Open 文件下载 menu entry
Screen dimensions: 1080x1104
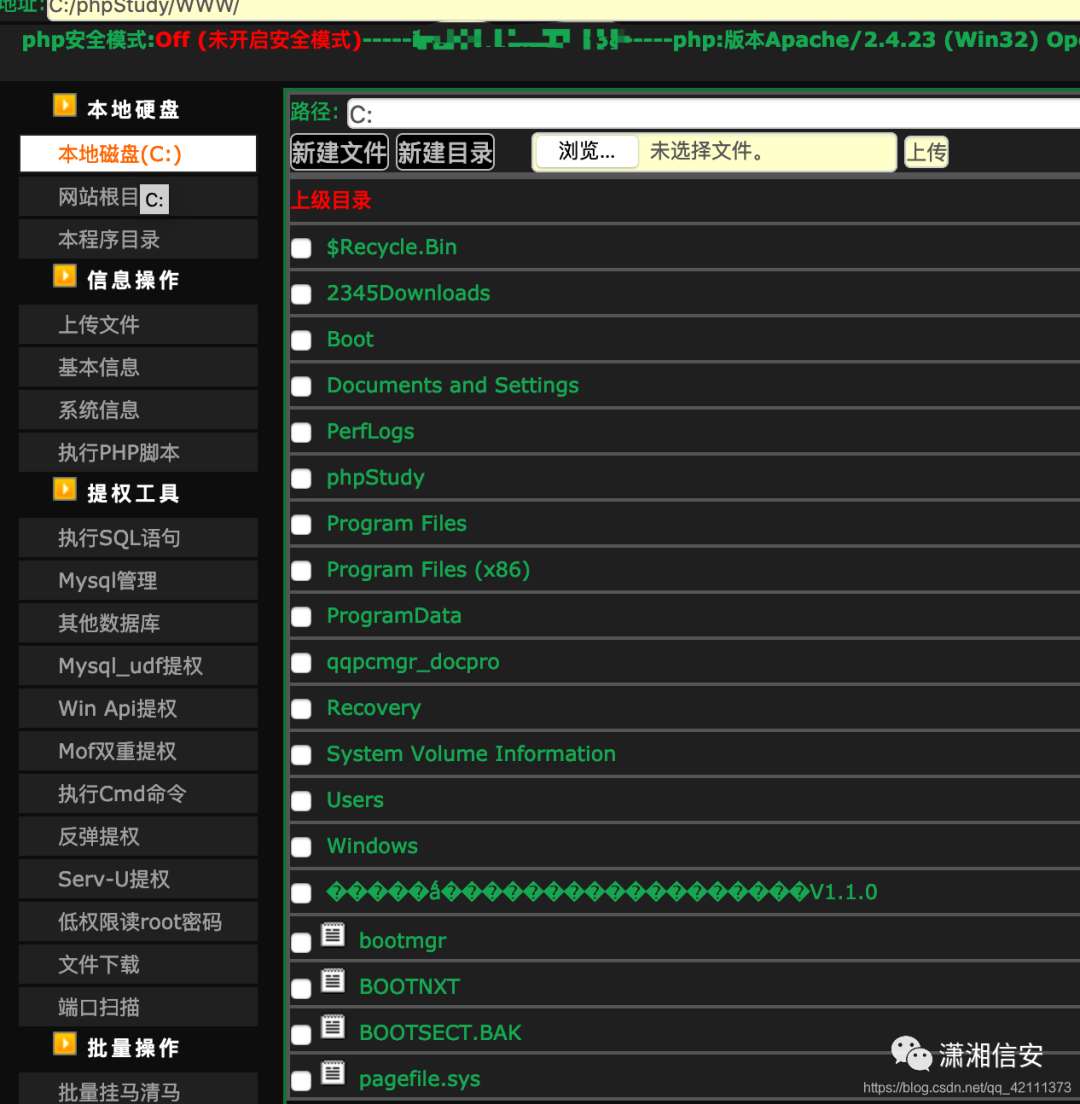(x=138, y=964)
